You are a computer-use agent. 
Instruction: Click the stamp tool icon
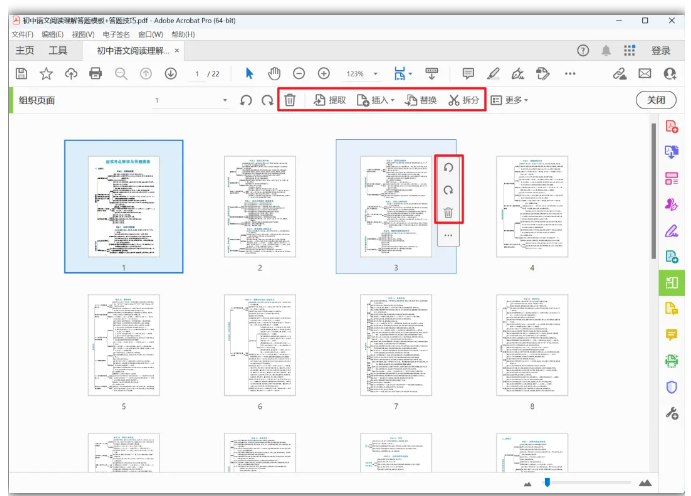(x=542, y=74)
